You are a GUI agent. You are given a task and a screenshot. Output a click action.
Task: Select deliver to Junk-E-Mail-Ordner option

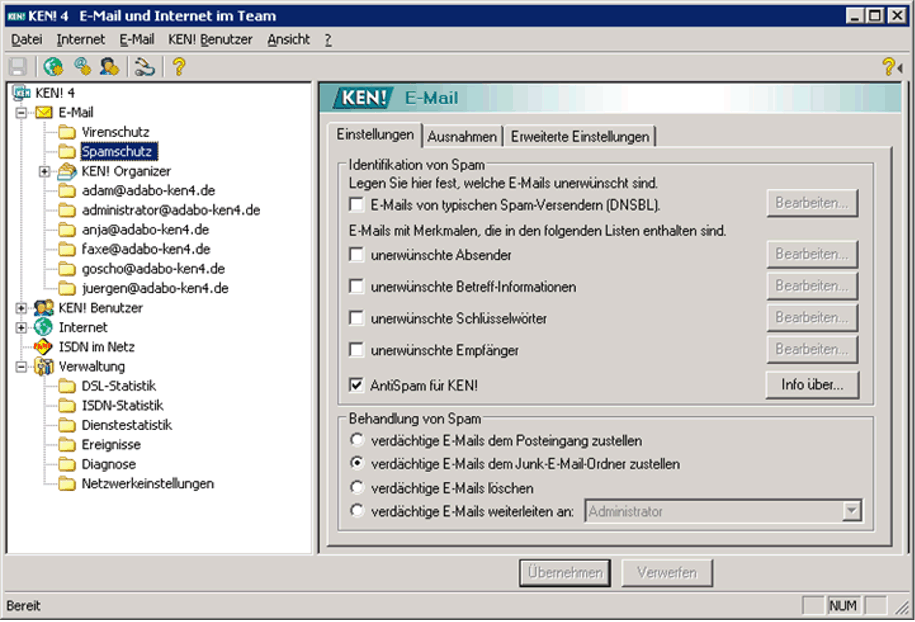coord(357,463)
